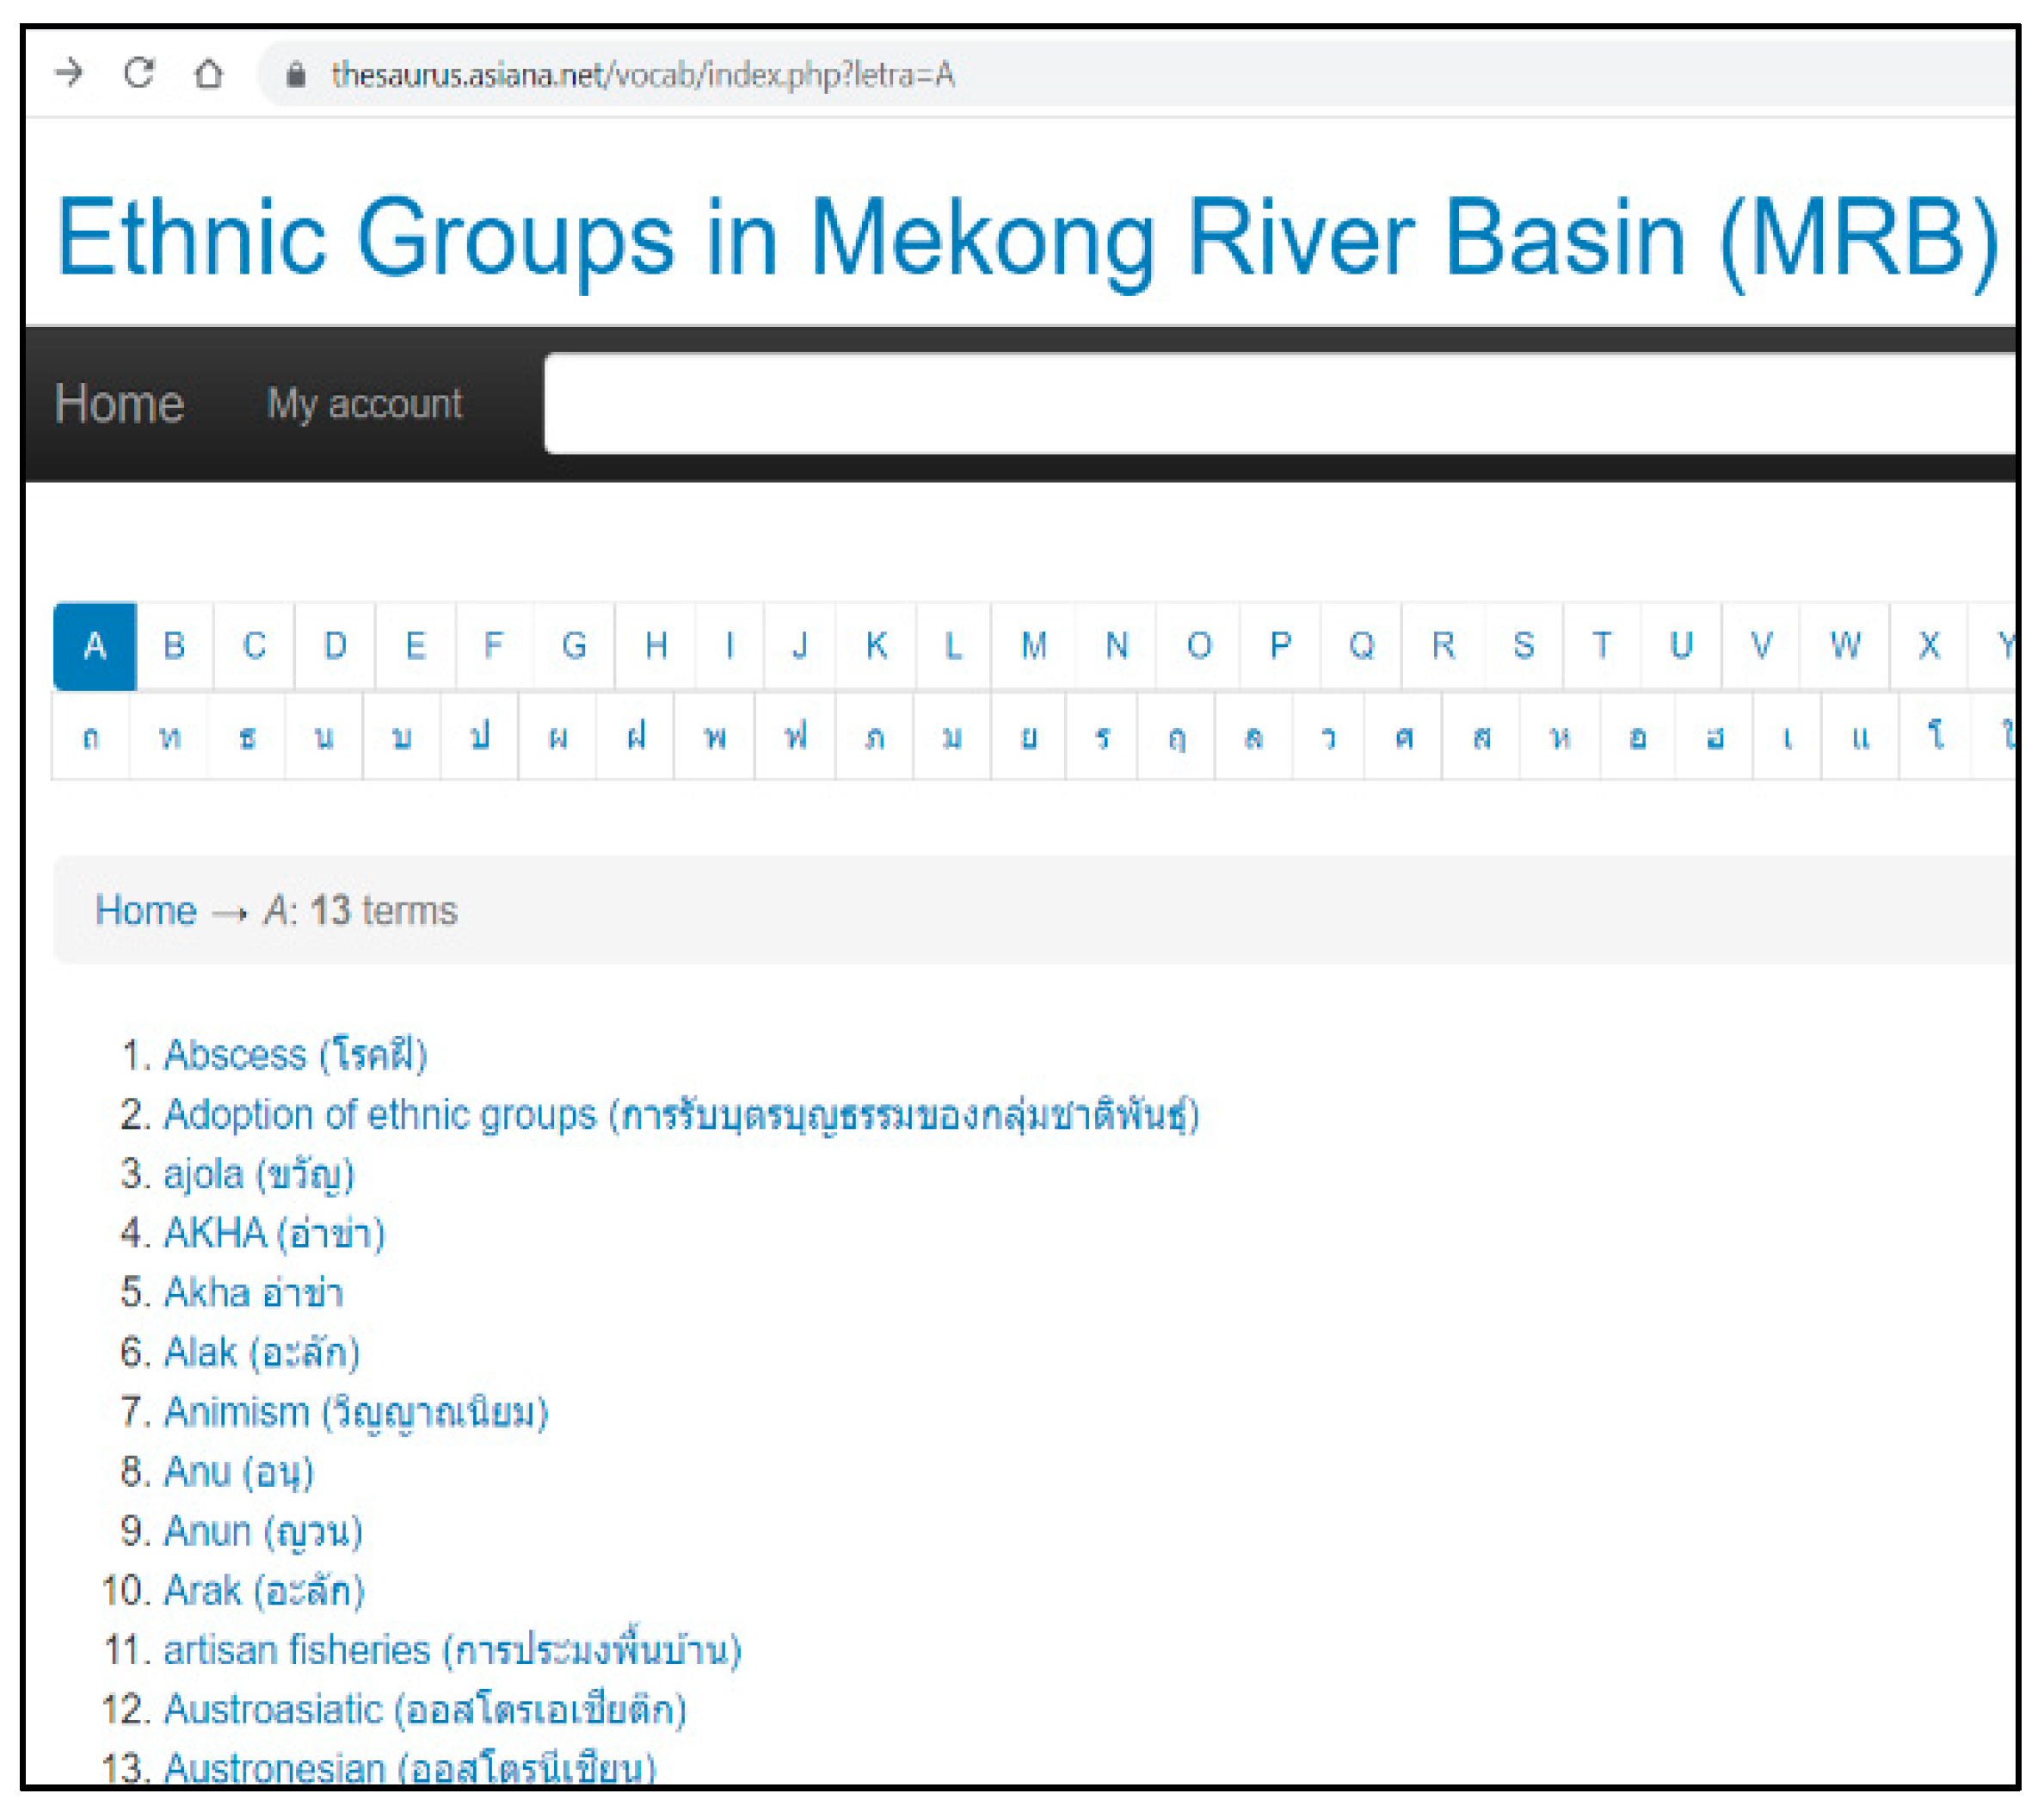Select Thai letter ม in index

click(952, 738)
